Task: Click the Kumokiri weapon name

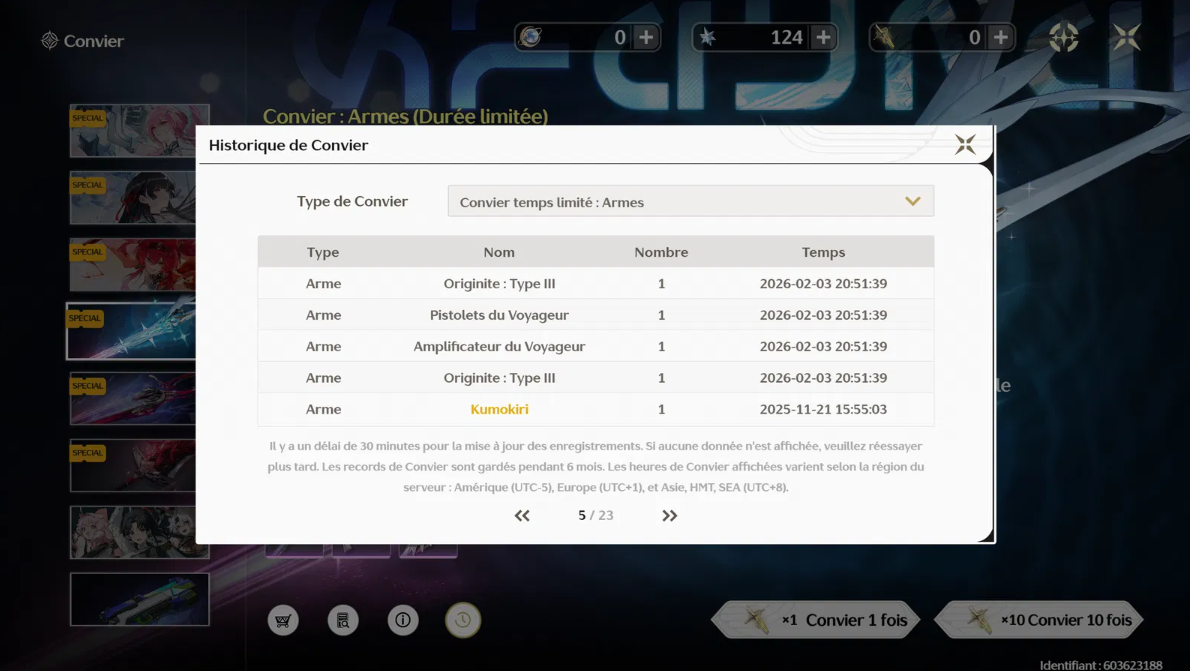Action: [499, 409]
